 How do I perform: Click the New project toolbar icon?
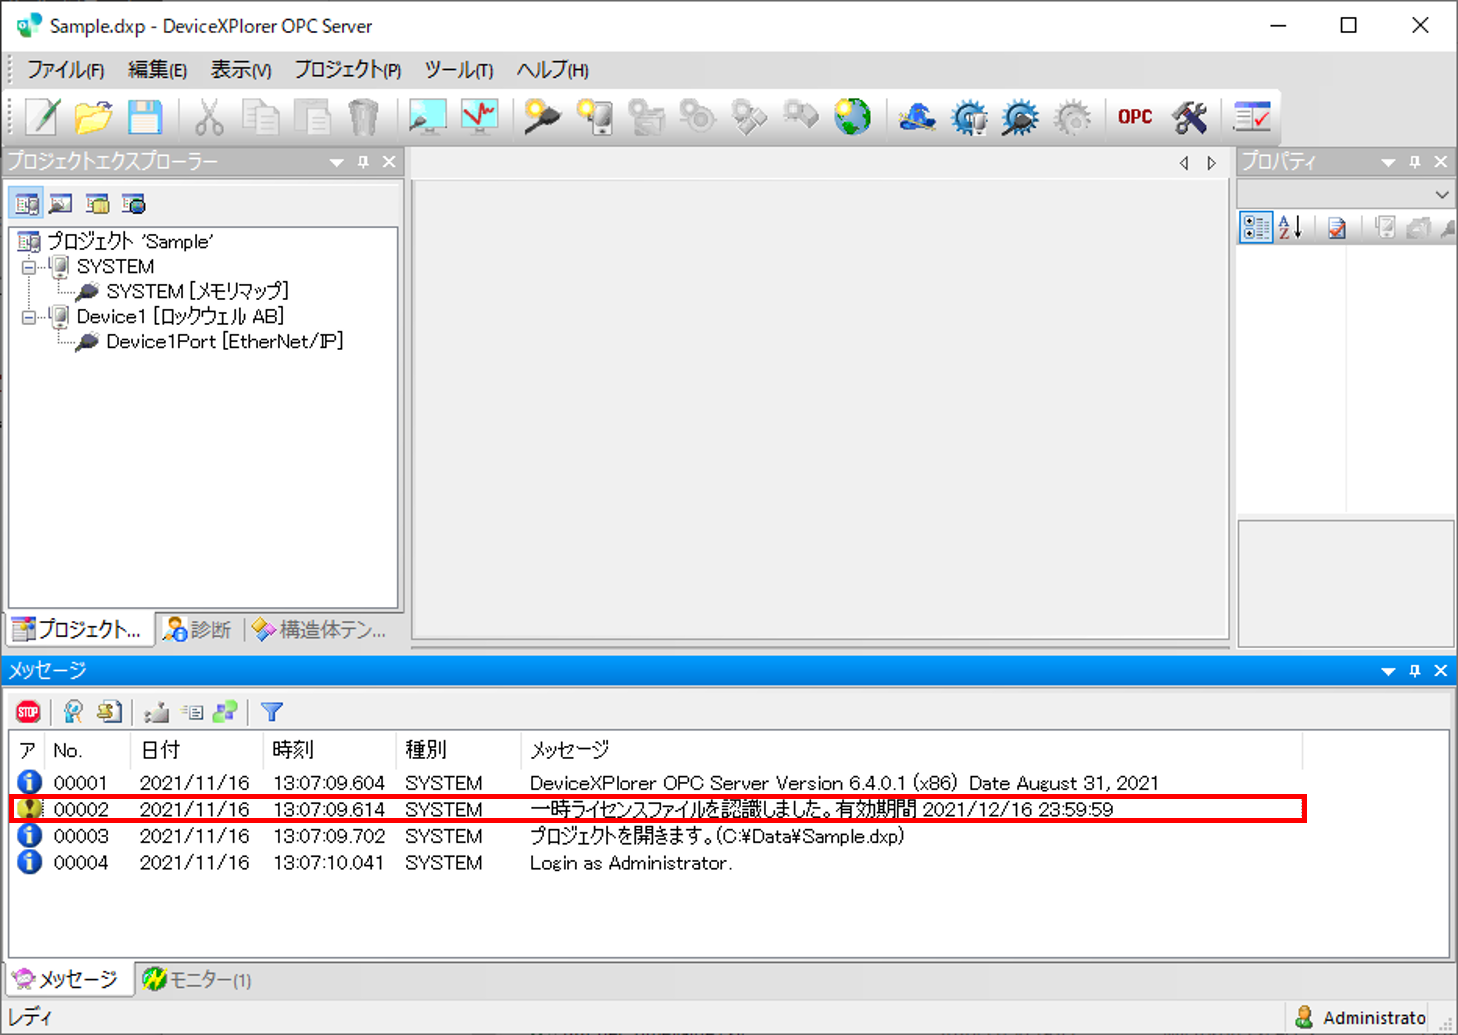point(42,117)
